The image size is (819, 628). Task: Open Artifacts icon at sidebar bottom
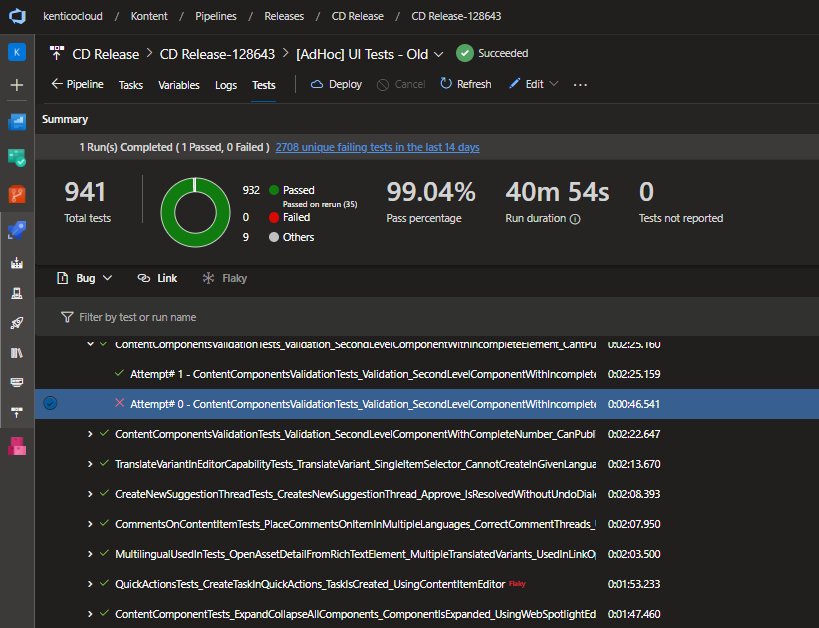point(17,446)
